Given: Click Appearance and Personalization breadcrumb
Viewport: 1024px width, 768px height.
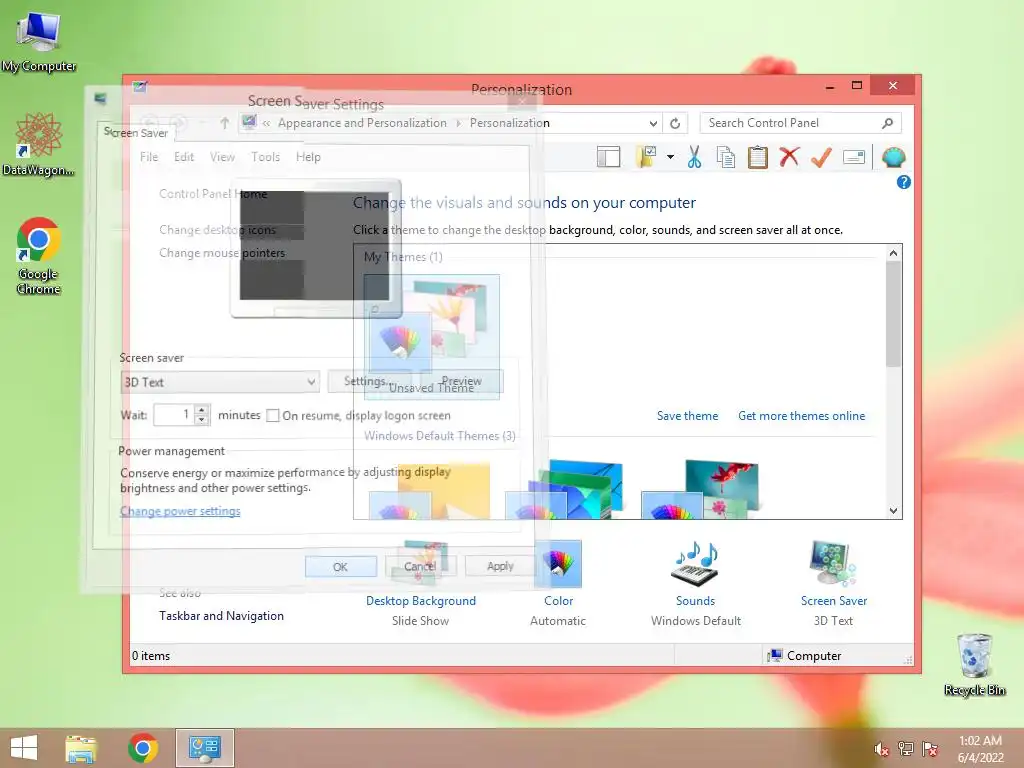Looking at the screenshot, I should click(x=362, y=123).
